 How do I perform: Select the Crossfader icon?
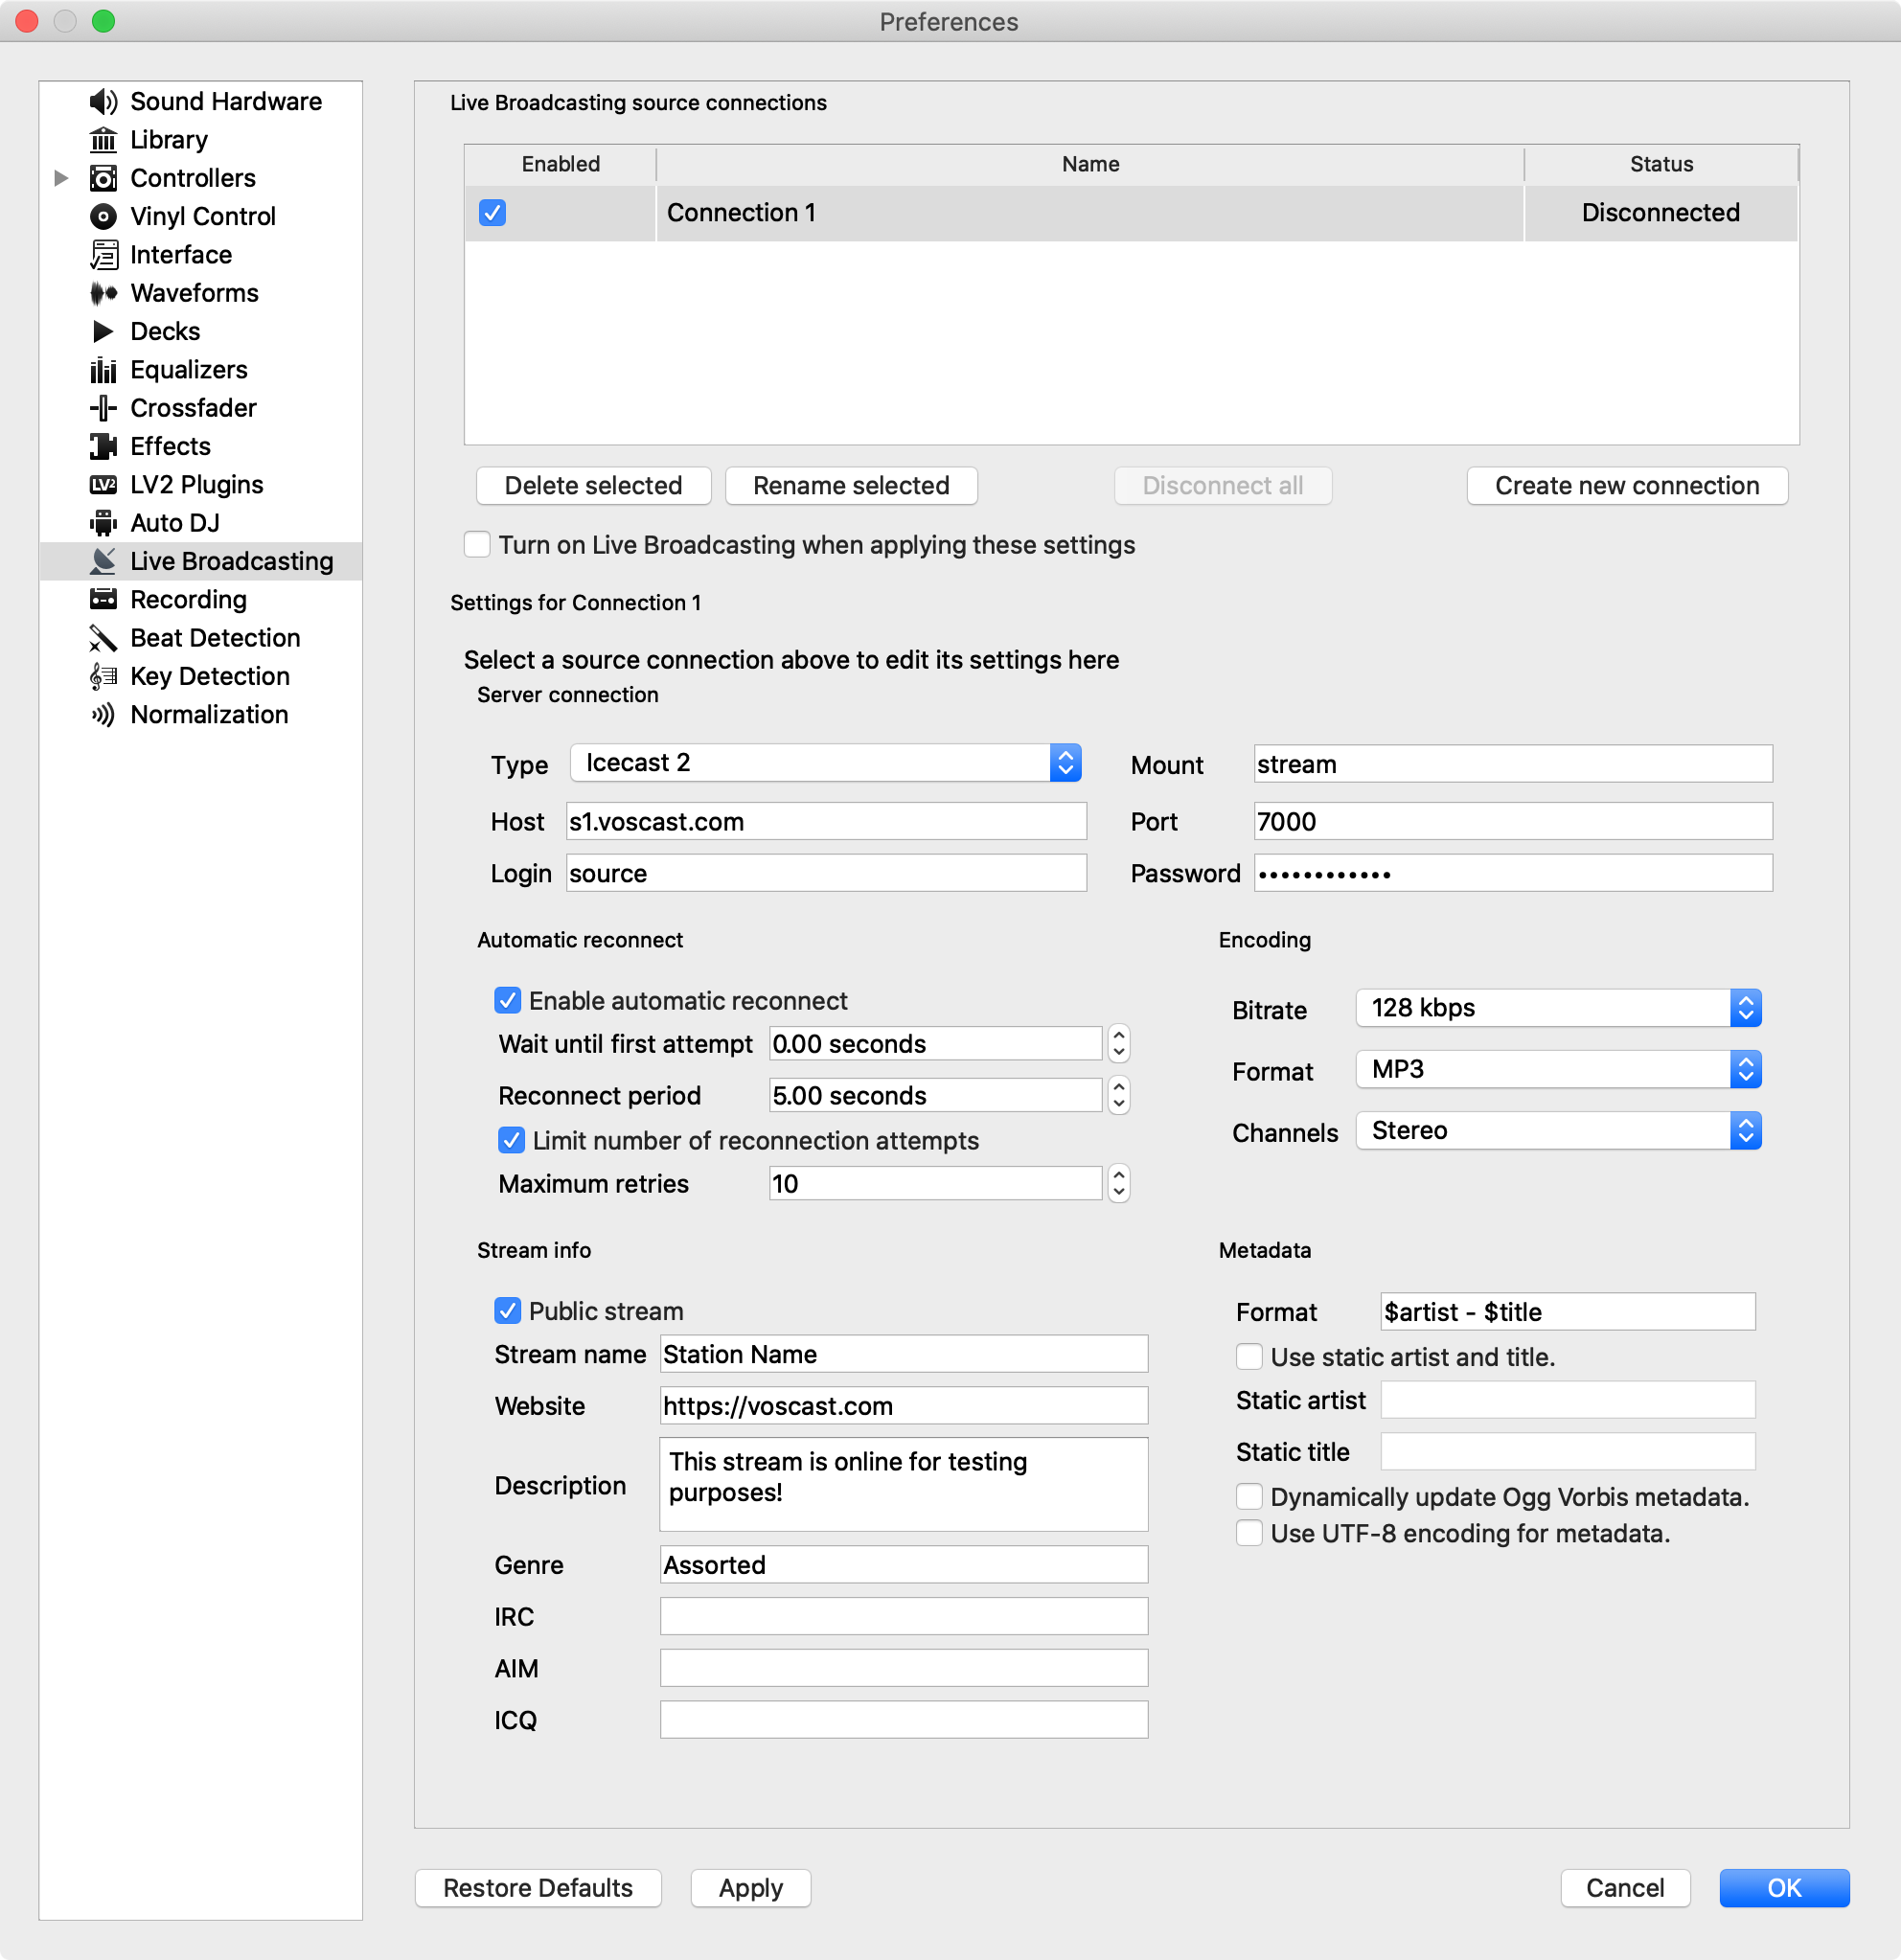(x=103, y=408)
